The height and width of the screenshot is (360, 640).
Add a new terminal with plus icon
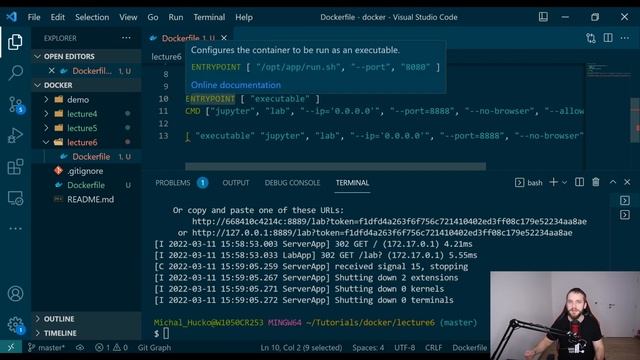click(553, 182)
